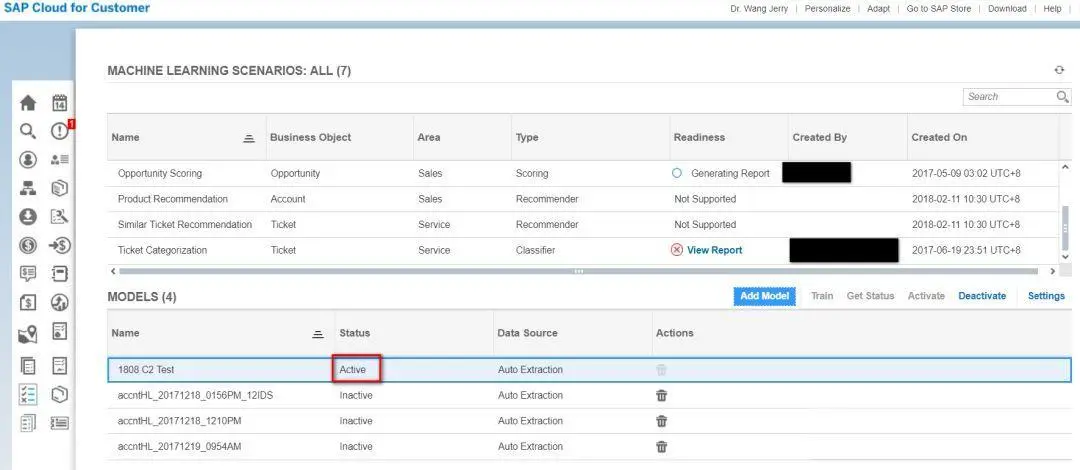Viewport: 1080px width, 470px height.
Task: Open the stacked documents sidebar icon
Action: (x=28, y=365)
